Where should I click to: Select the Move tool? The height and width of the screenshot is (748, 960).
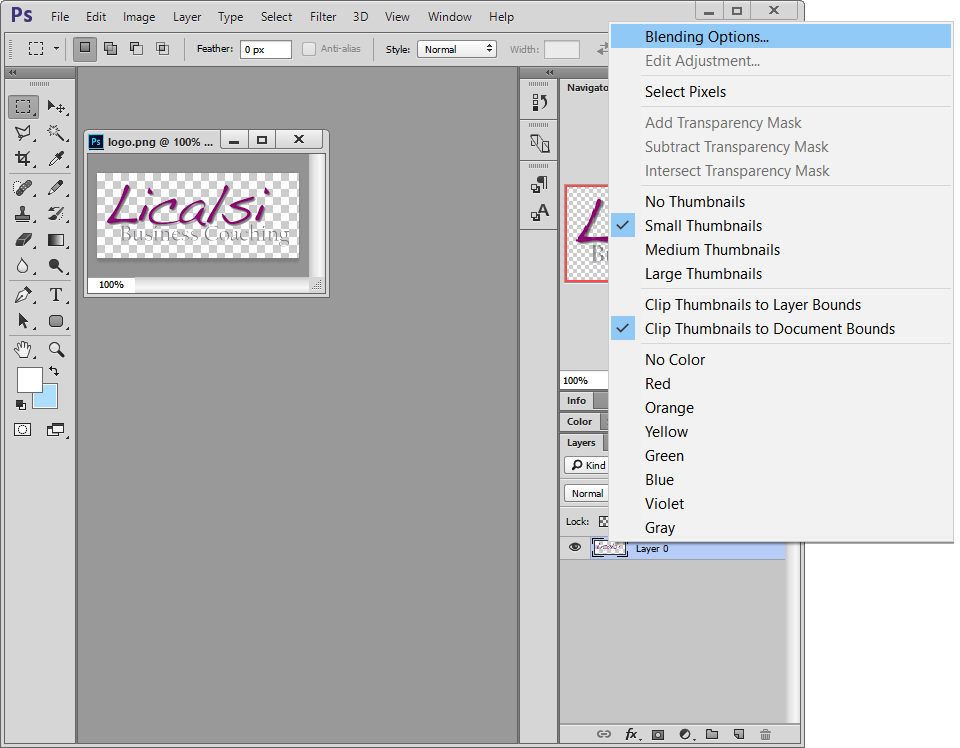click(x=56, y=107)
